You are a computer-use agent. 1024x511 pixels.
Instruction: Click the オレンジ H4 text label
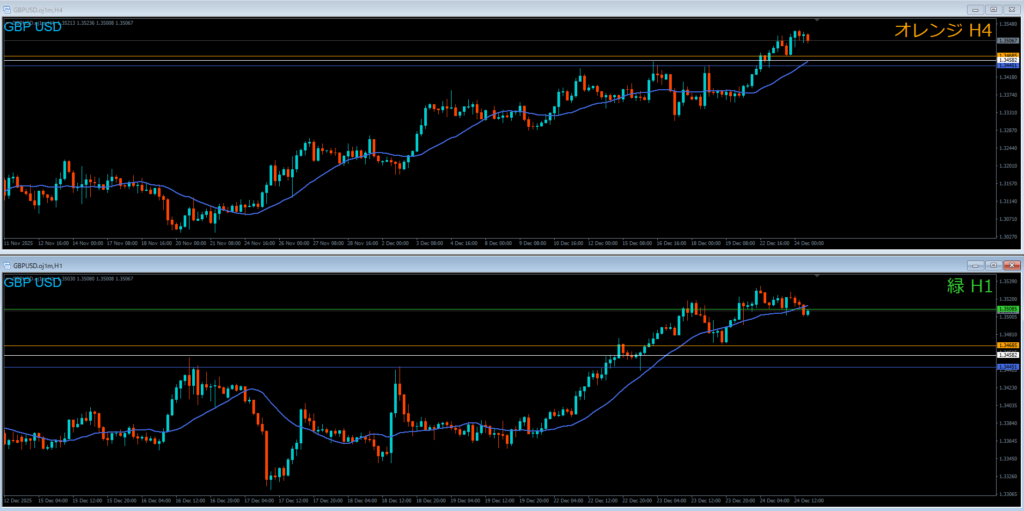coord(942,31)
